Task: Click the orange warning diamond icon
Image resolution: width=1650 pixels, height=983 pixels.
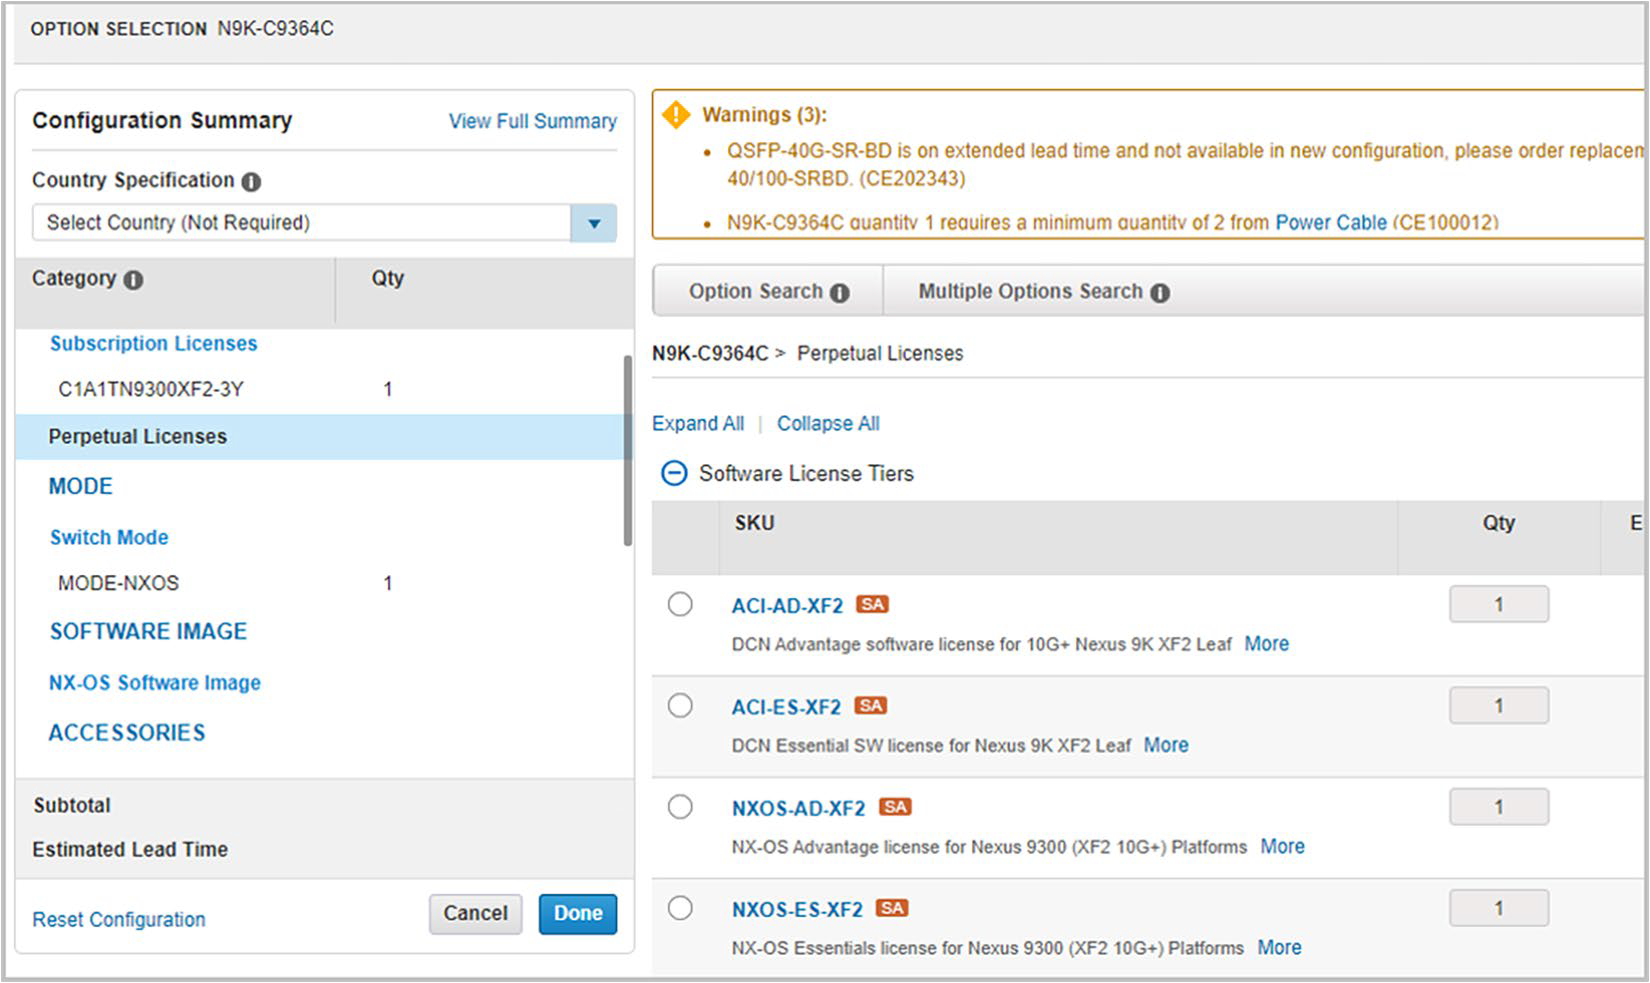Action: point(676,115)
